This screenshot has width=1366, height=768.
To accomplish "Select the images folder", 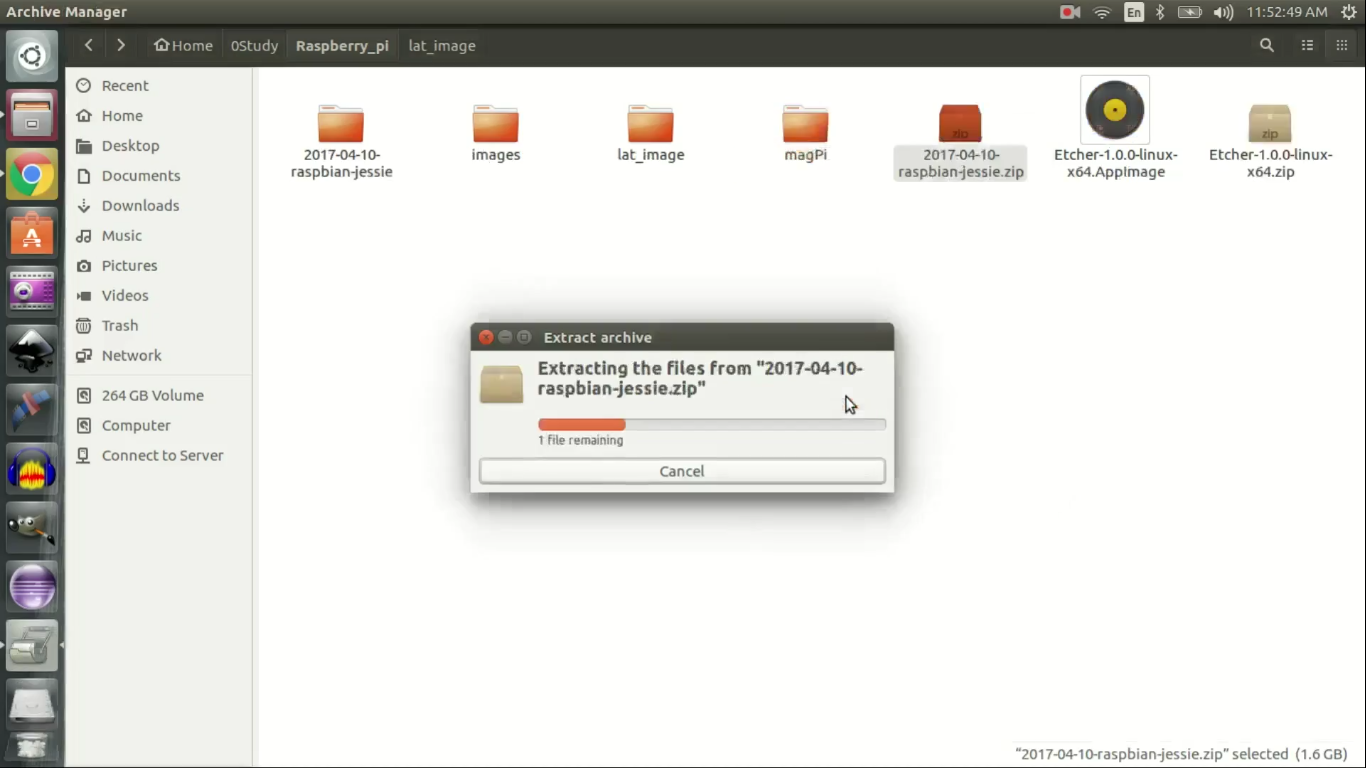I will pyautogui.click(x=496, y=134).
